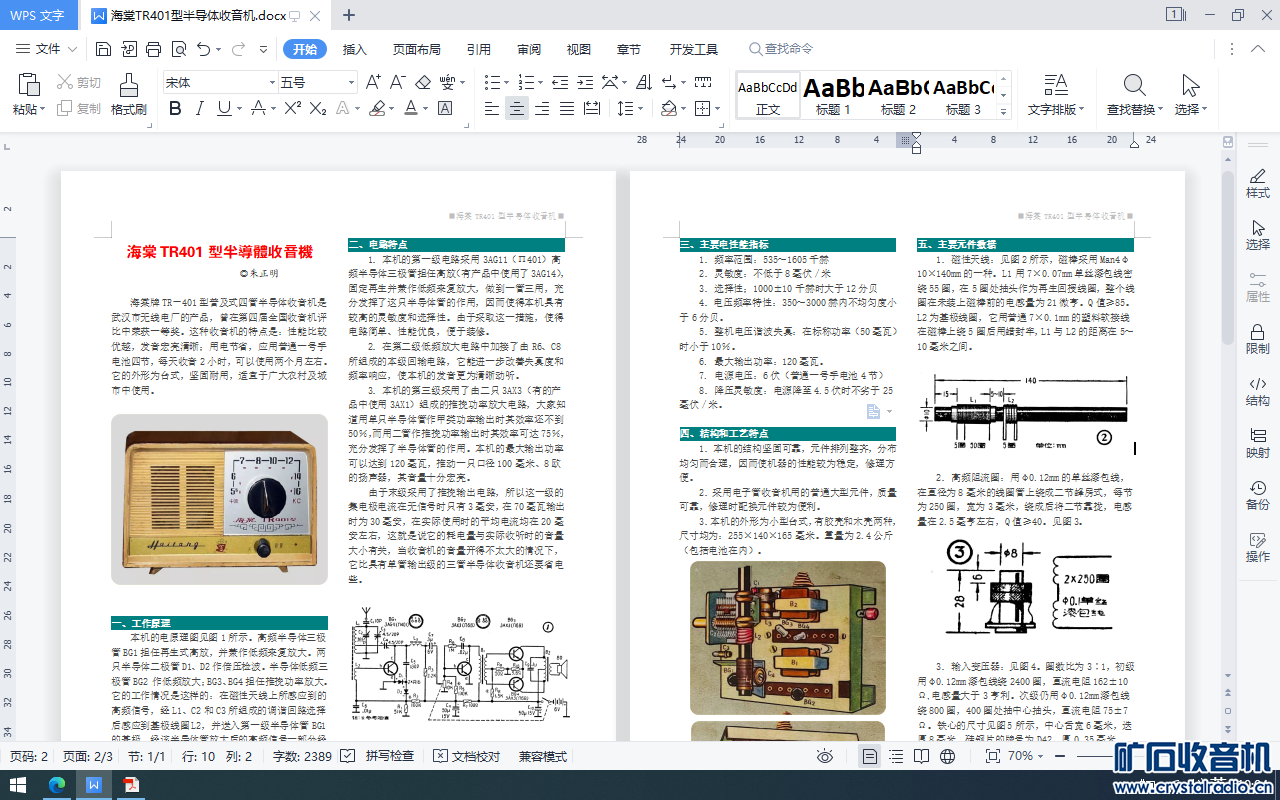The height and width of the screenshot is (800, 1280).
Task: Select justify paragraph alignment
Action: 566,108
